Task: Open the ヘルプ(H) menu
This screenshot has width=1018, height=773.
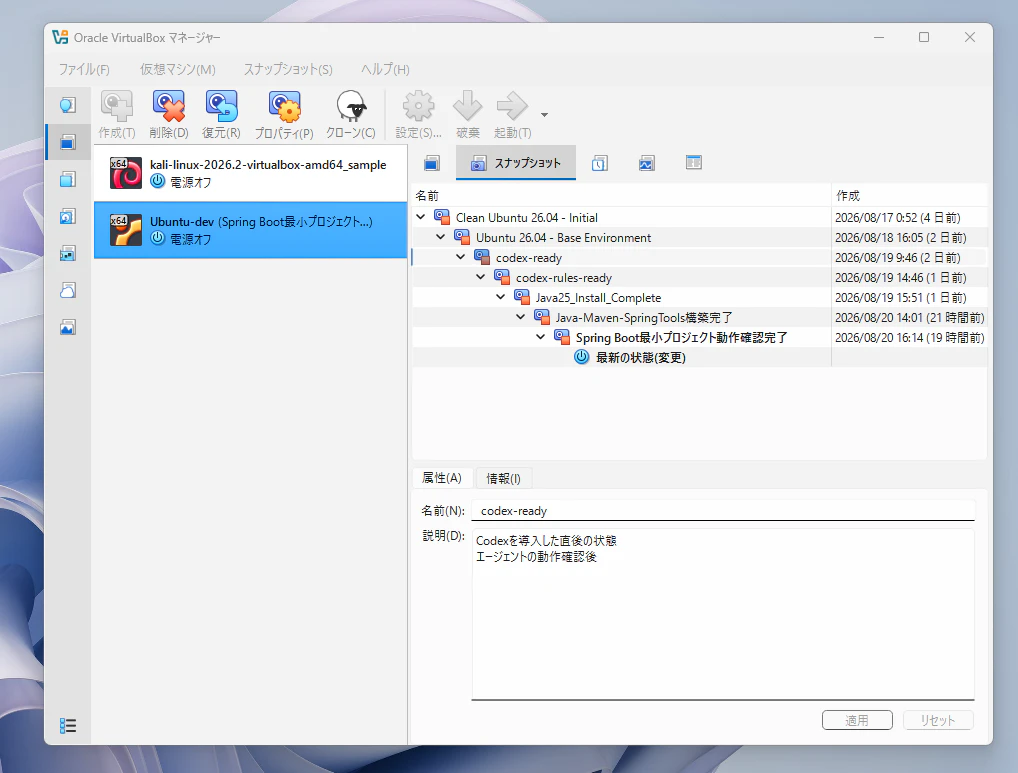Action: coord(385,69)
